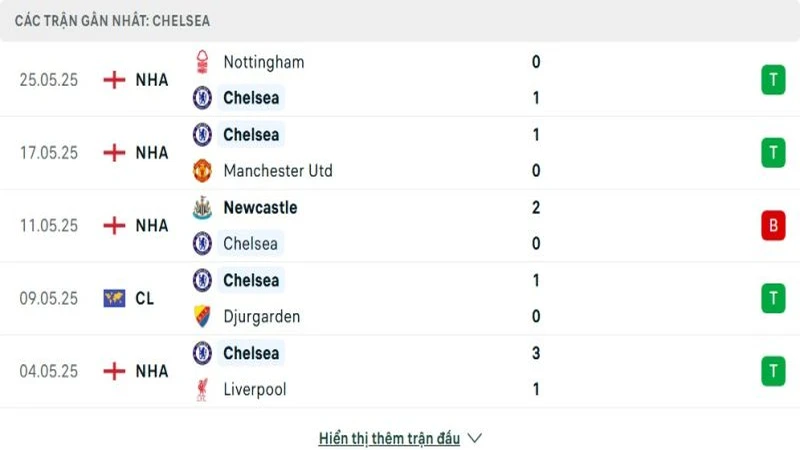Click the CL competition icon on 09.05.25

[x=115, y=298]
